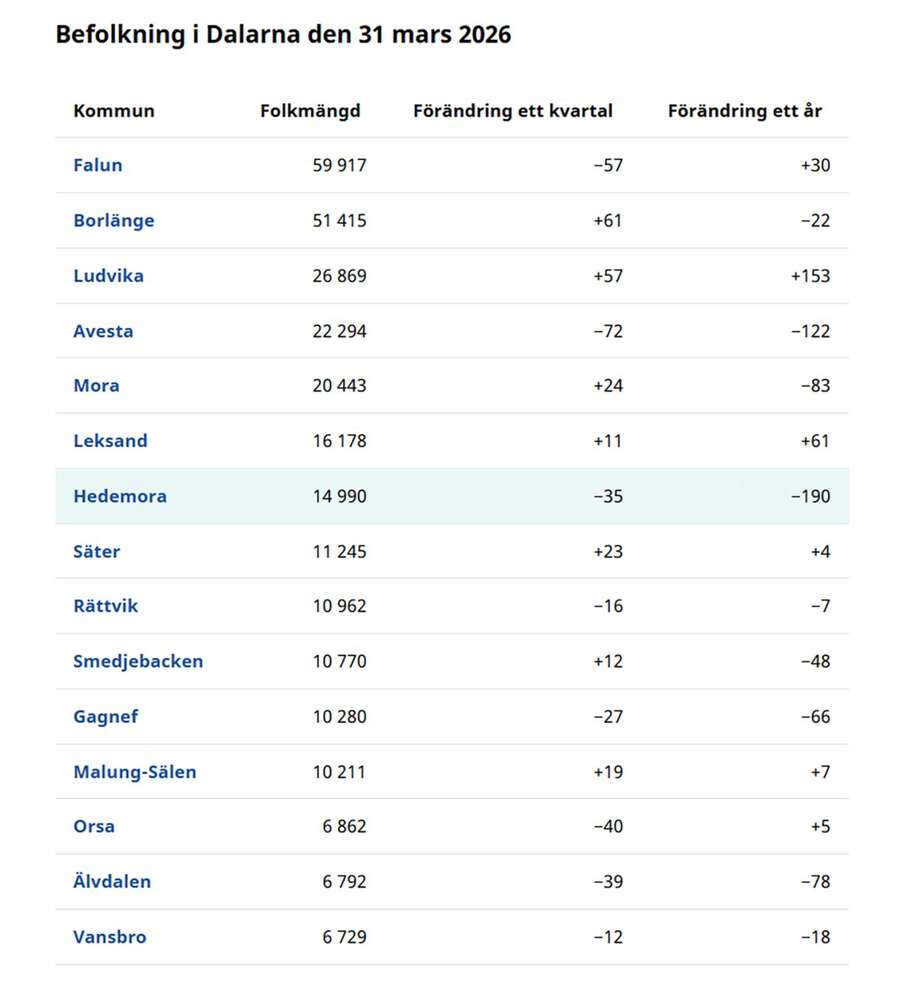Select Falun's population value 59 917
Screen dimensions: 920x986
(x=340, y=165)
